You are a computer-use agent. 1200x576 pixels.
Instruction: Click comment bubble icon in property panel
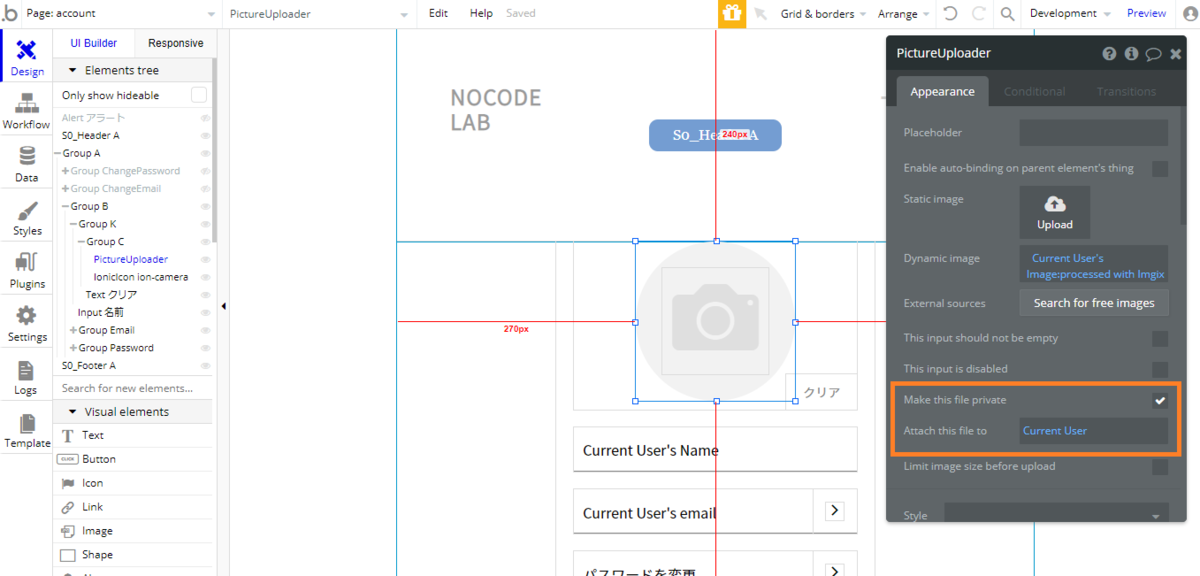tap(1153, 54)
